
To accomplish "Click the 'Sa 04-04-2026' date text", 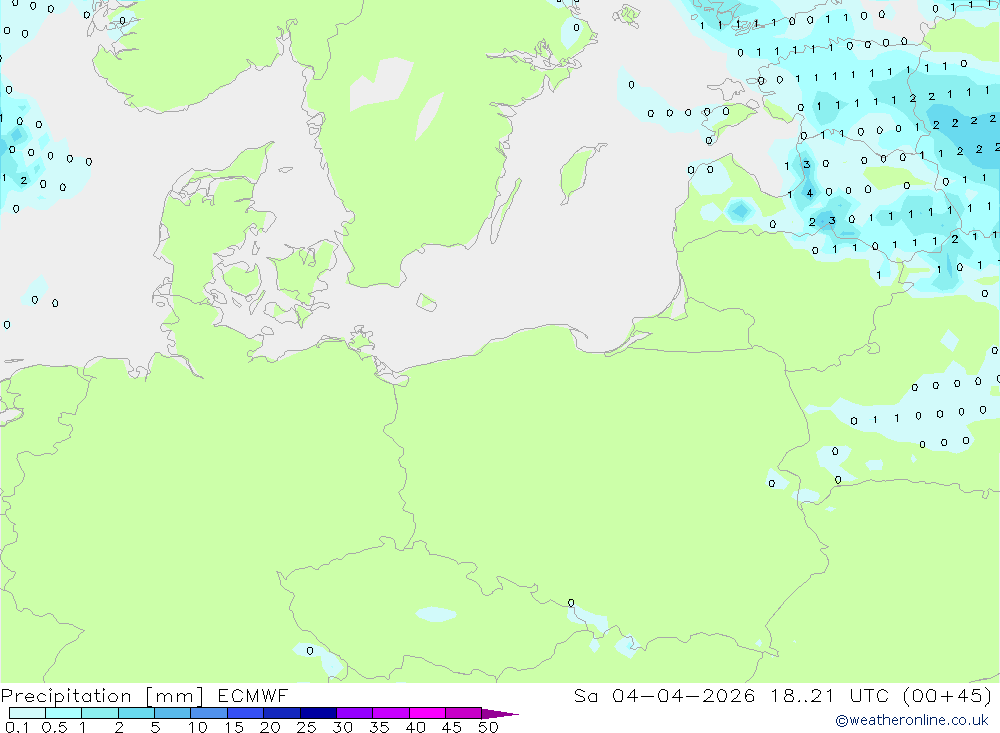I will click(664, 695).
